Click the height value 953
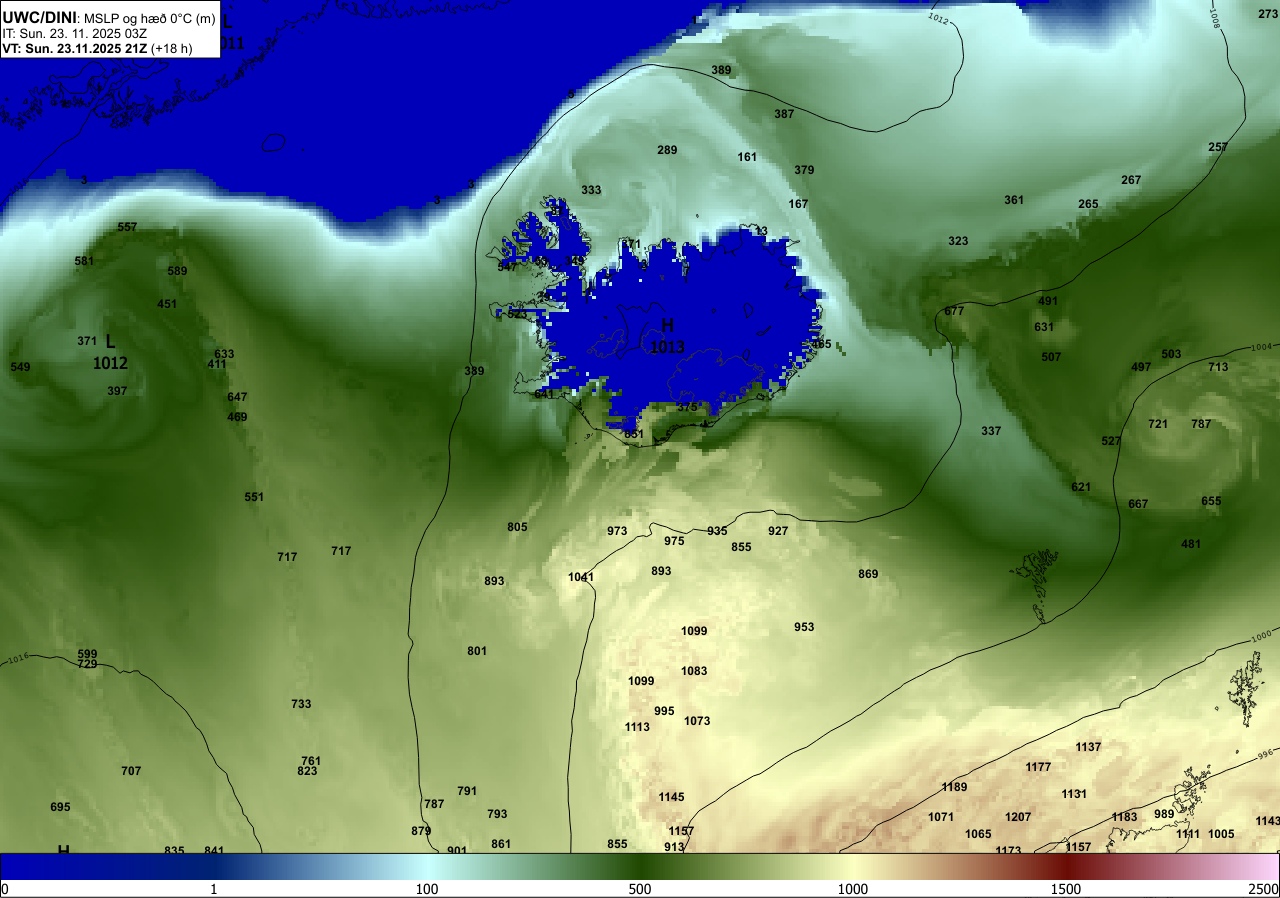1280x898 pixels. pos(804,627)
